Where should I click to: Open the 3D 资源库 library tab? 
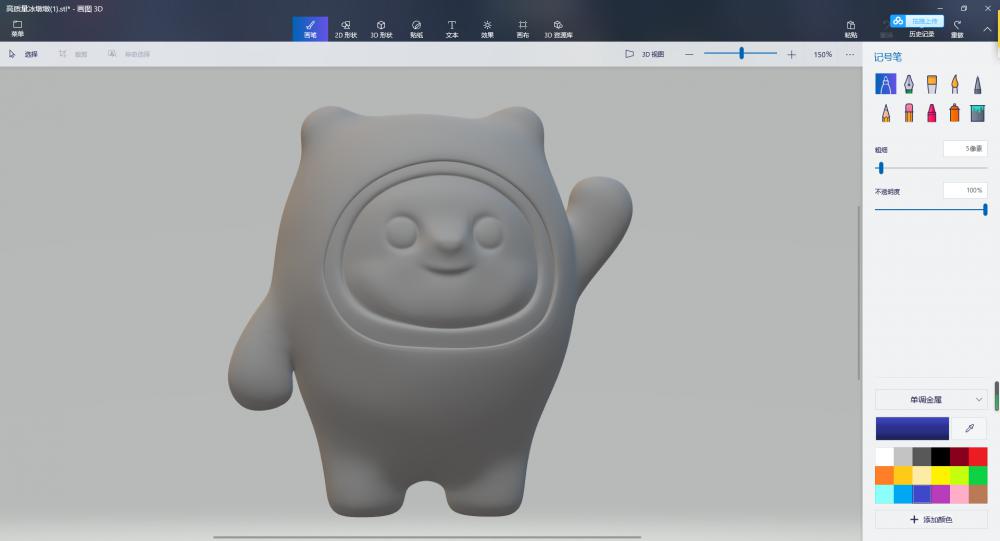point(558,29)
